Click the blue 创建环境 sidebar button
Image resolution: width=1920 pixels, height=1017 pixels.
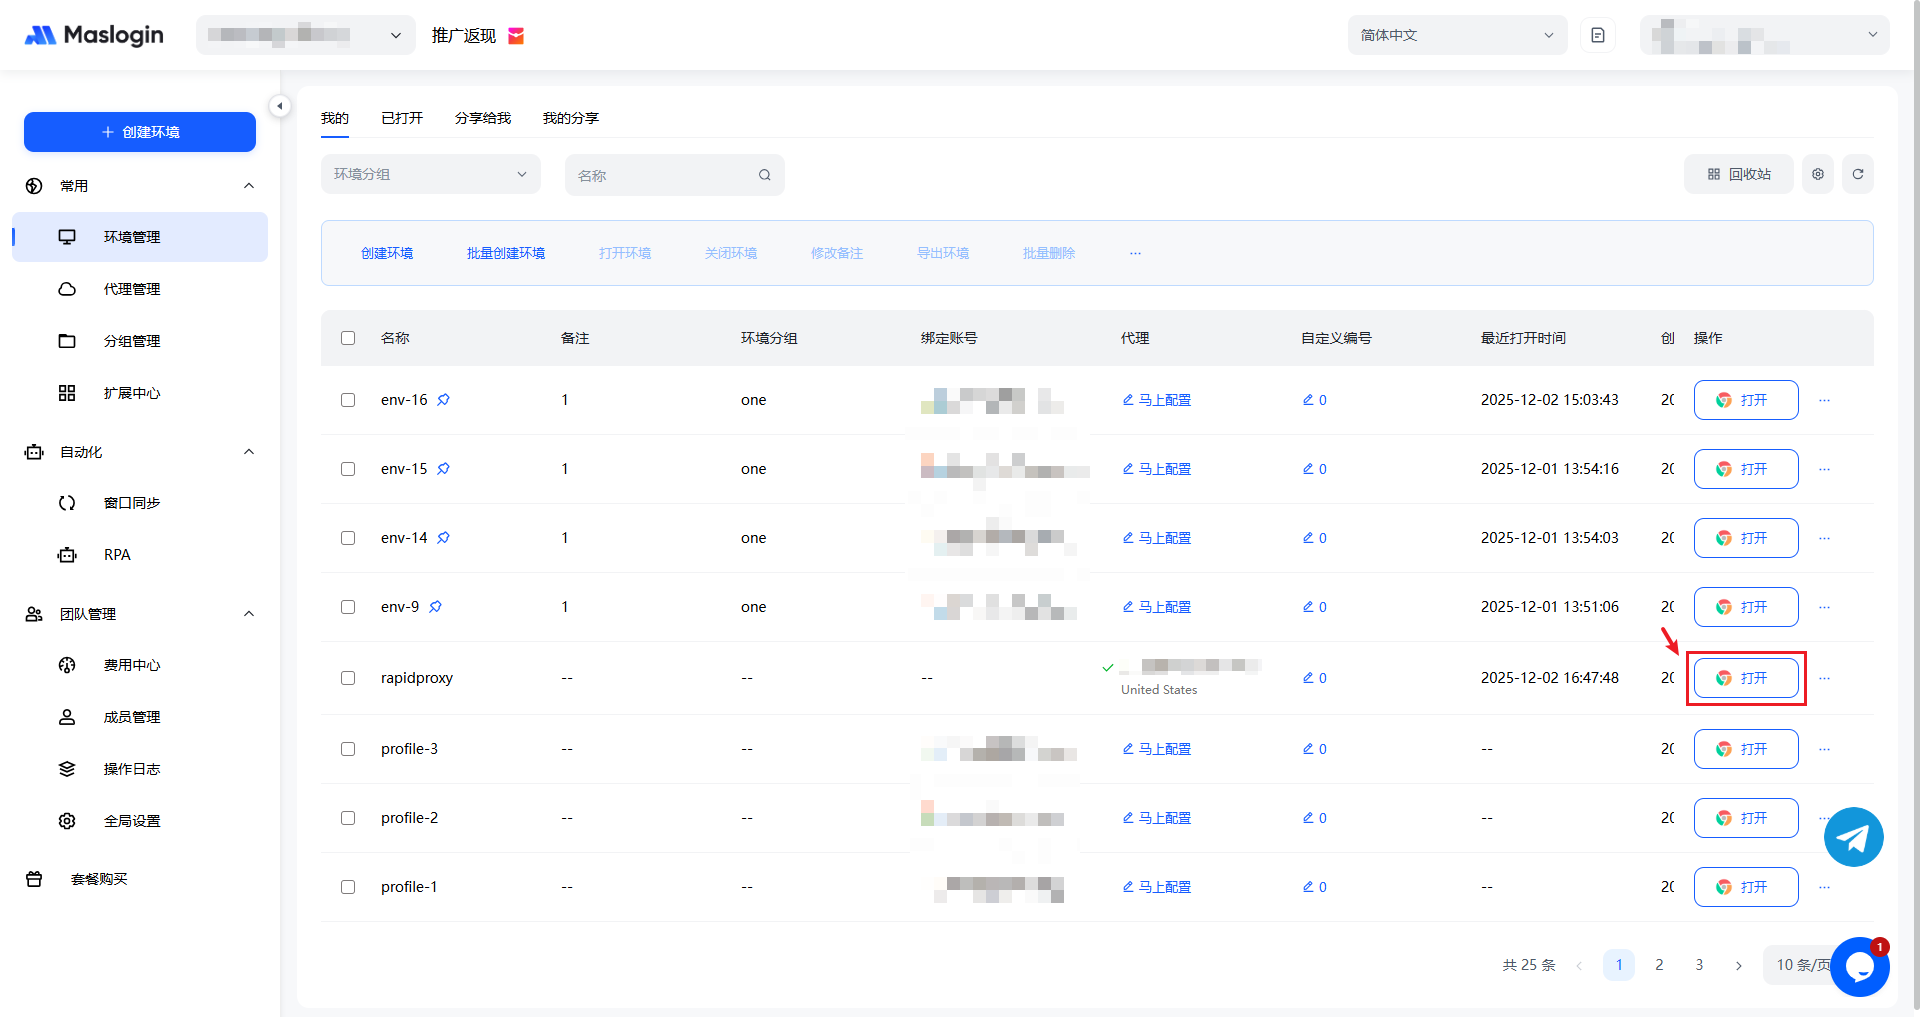click(x=140, y=132)
